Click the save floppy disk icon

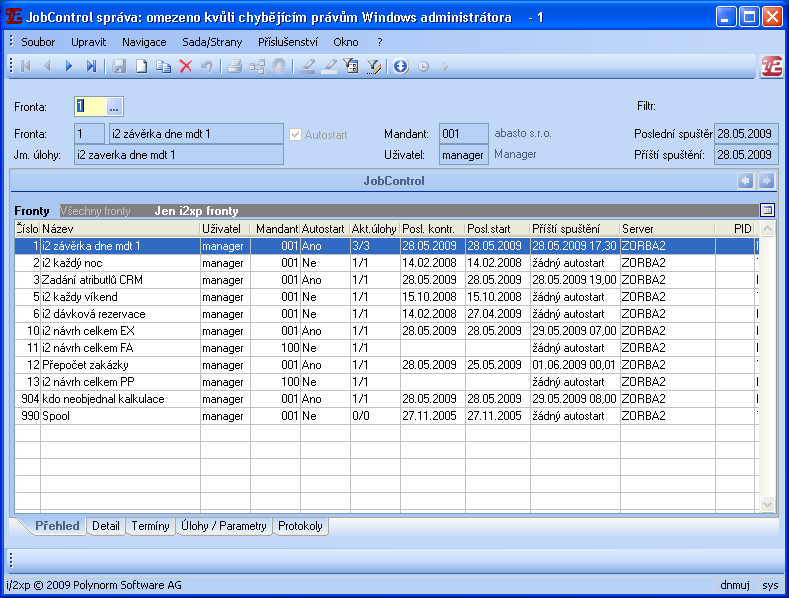119,66
